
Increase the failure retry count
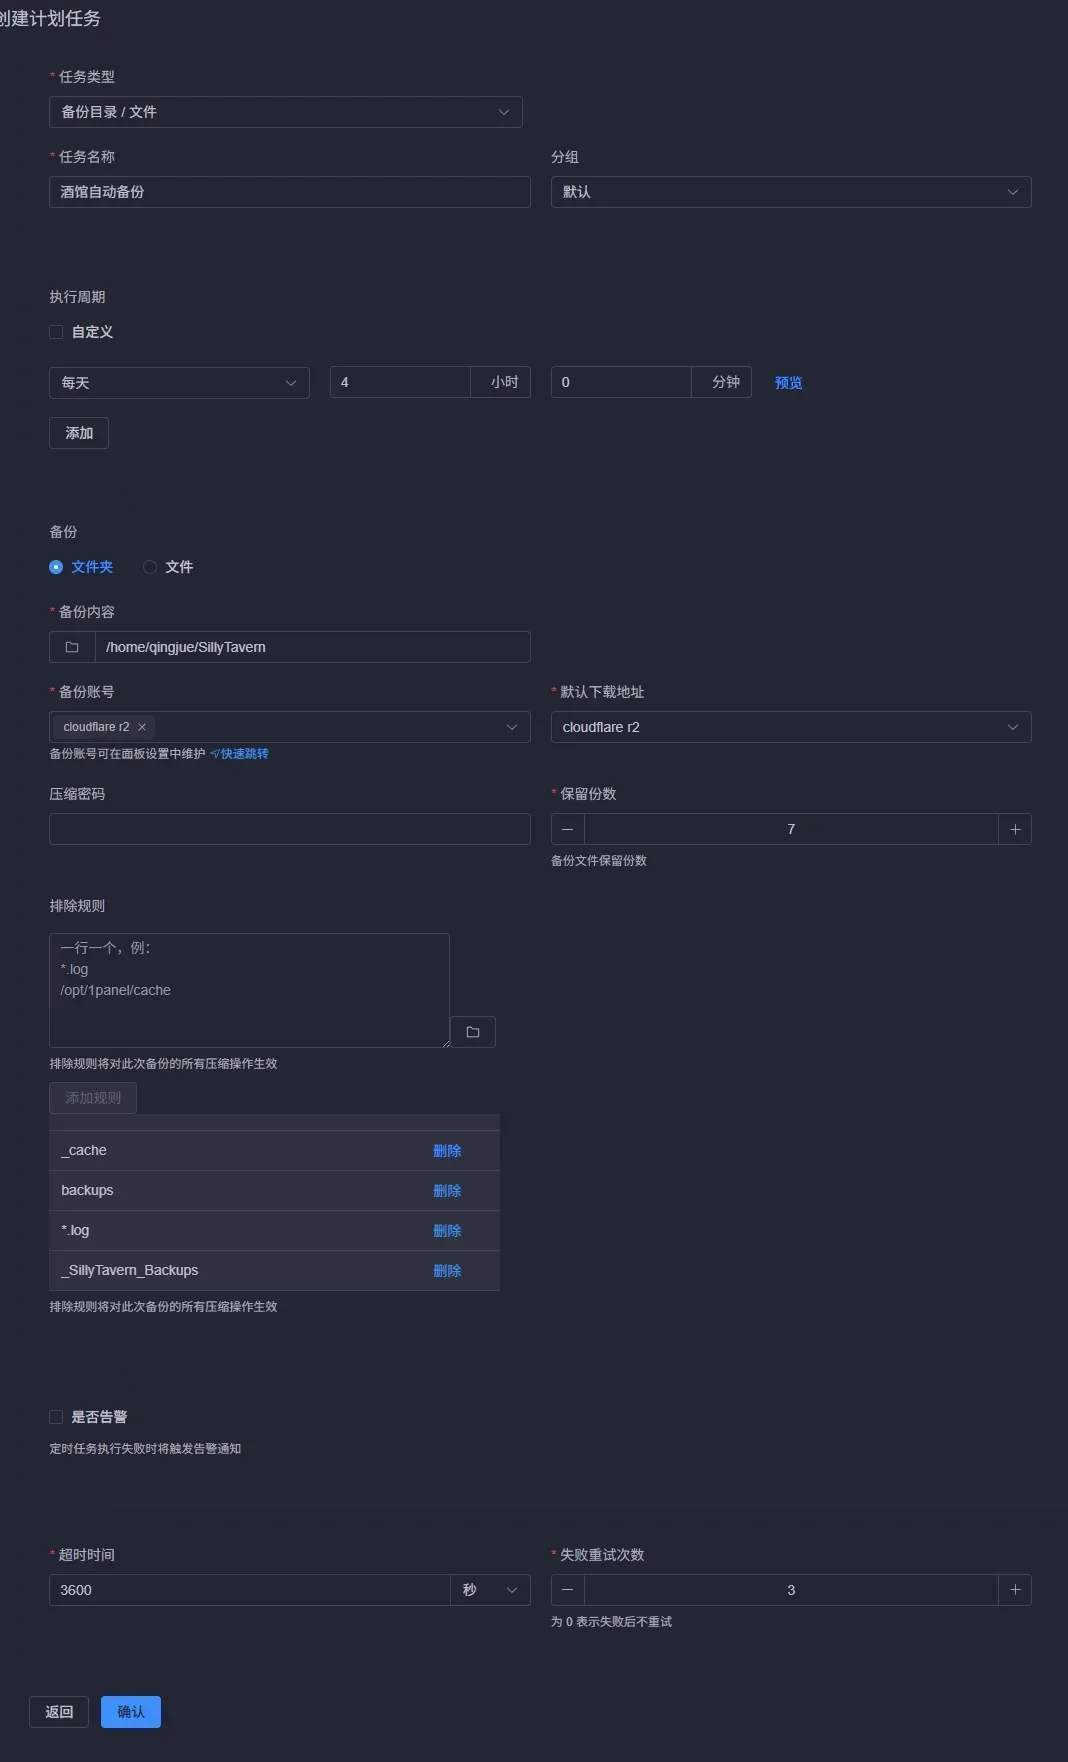tap(1015, 1590)
